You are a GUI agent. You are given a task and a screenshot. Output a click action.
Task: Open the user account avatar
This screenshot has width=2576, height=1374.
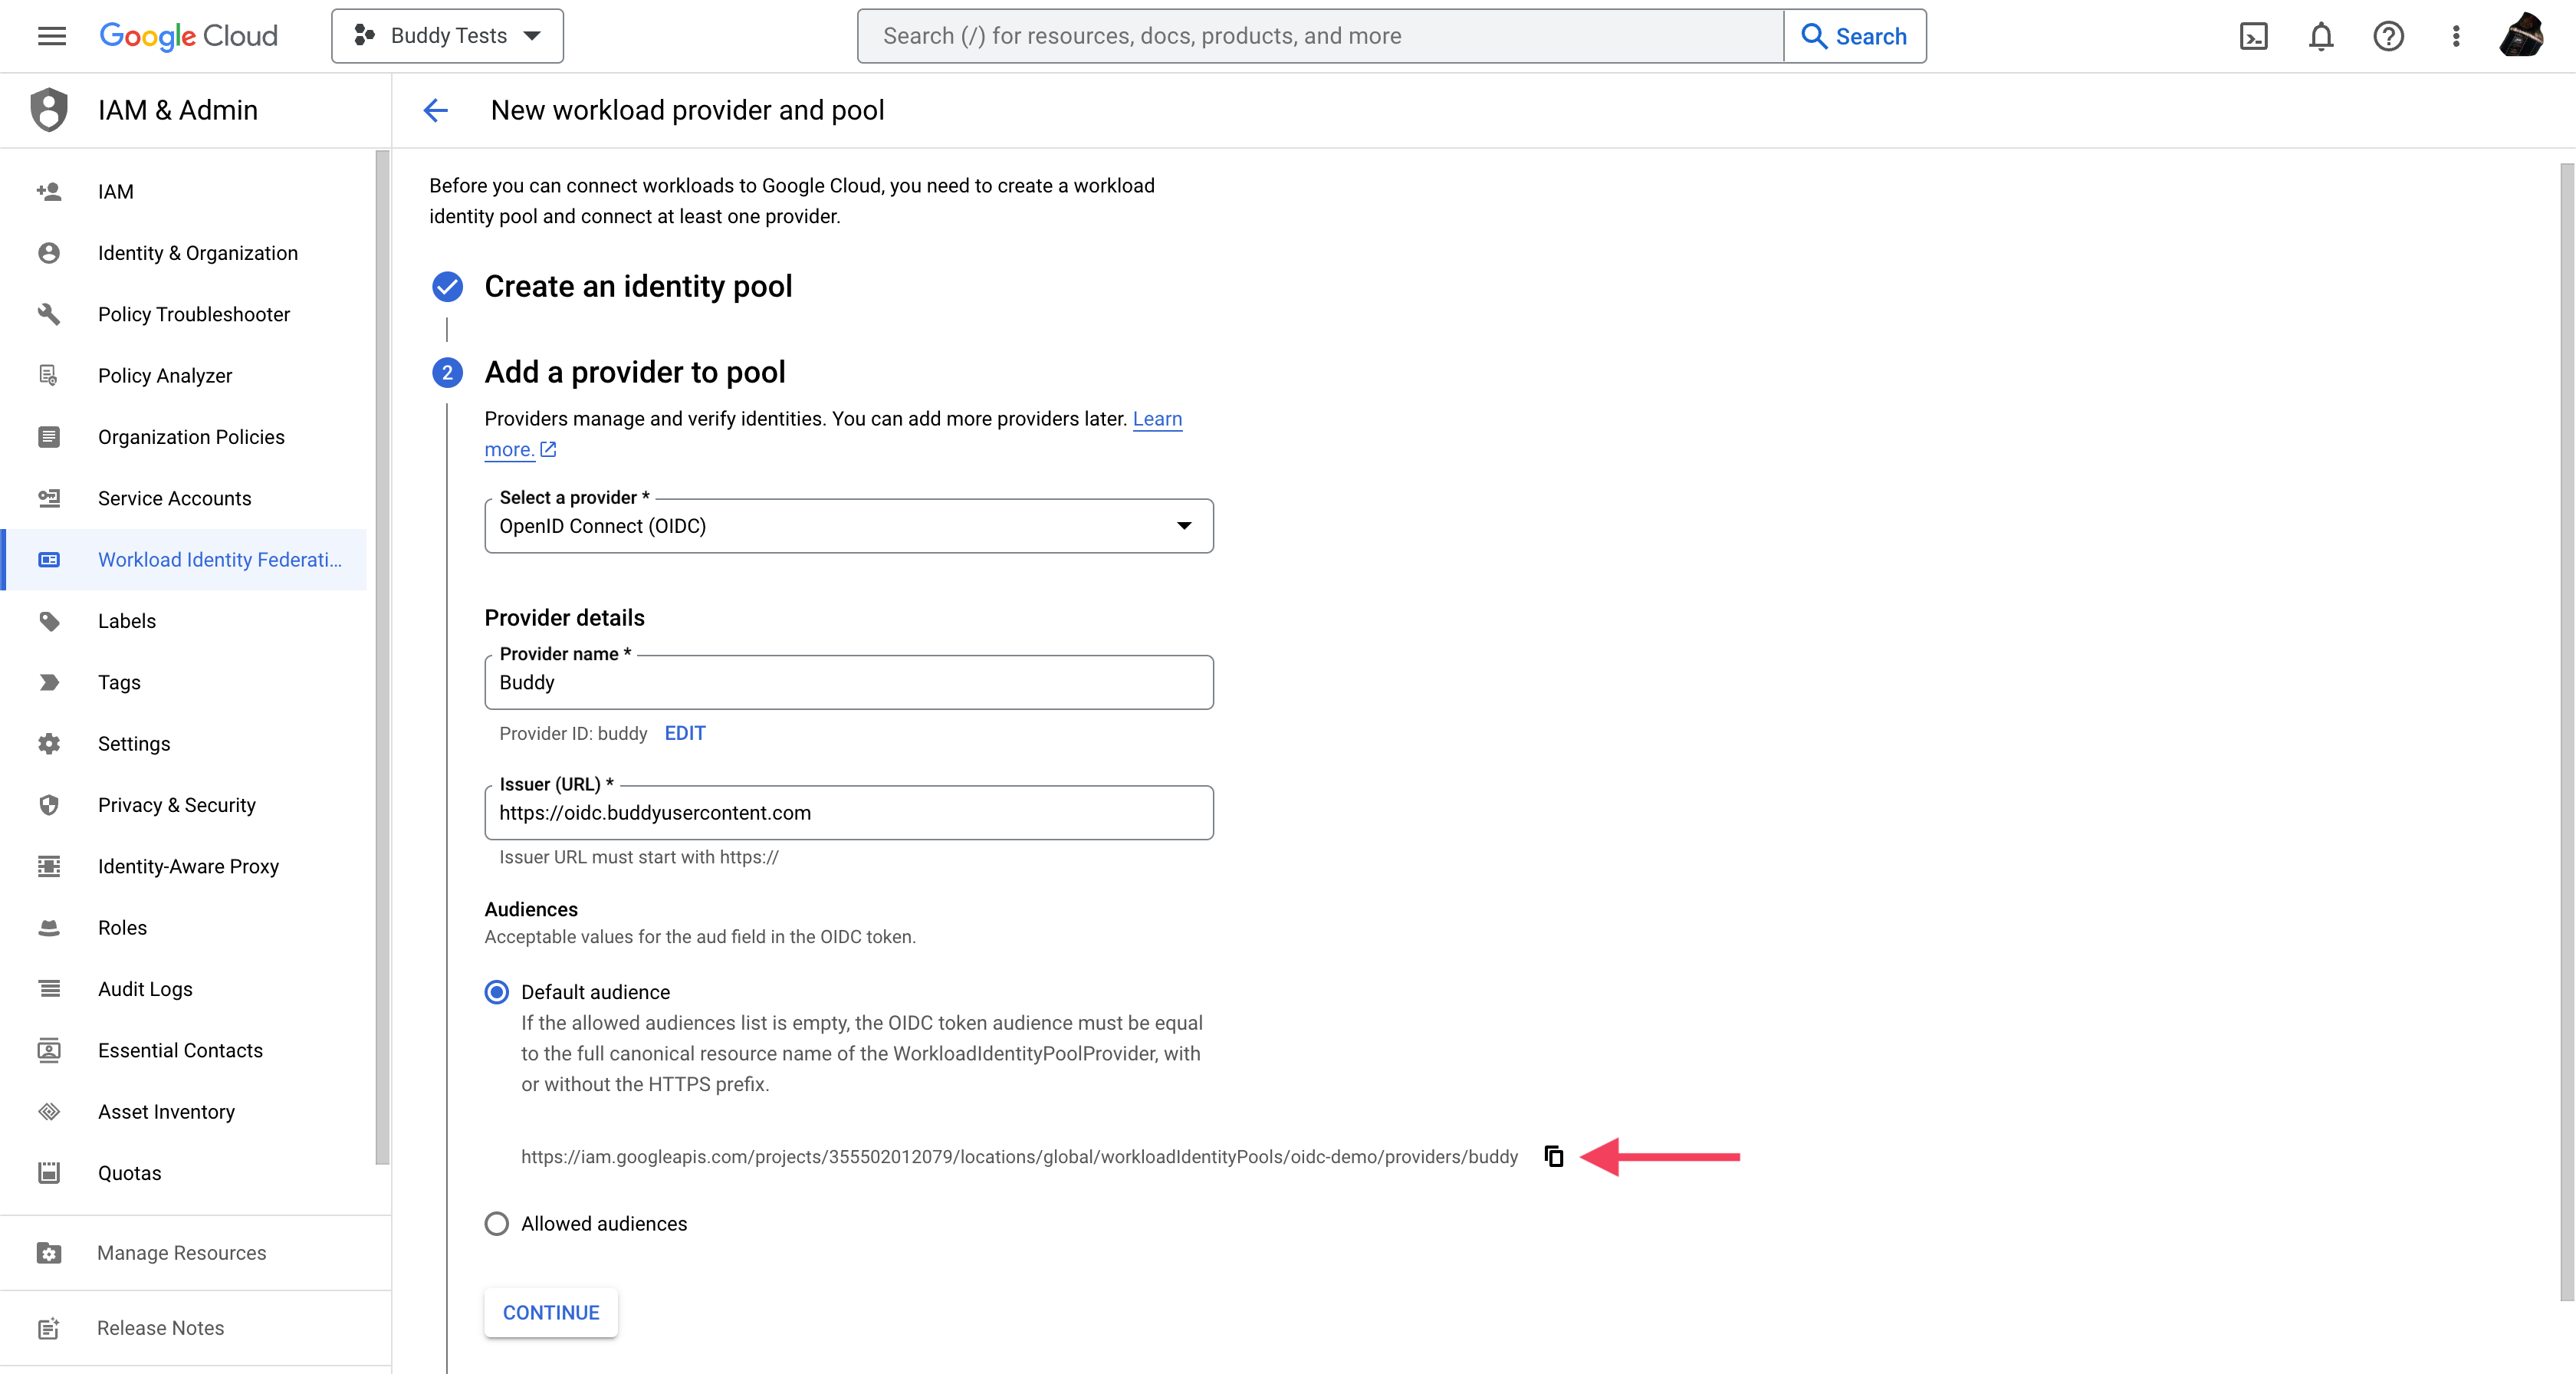2521,36
